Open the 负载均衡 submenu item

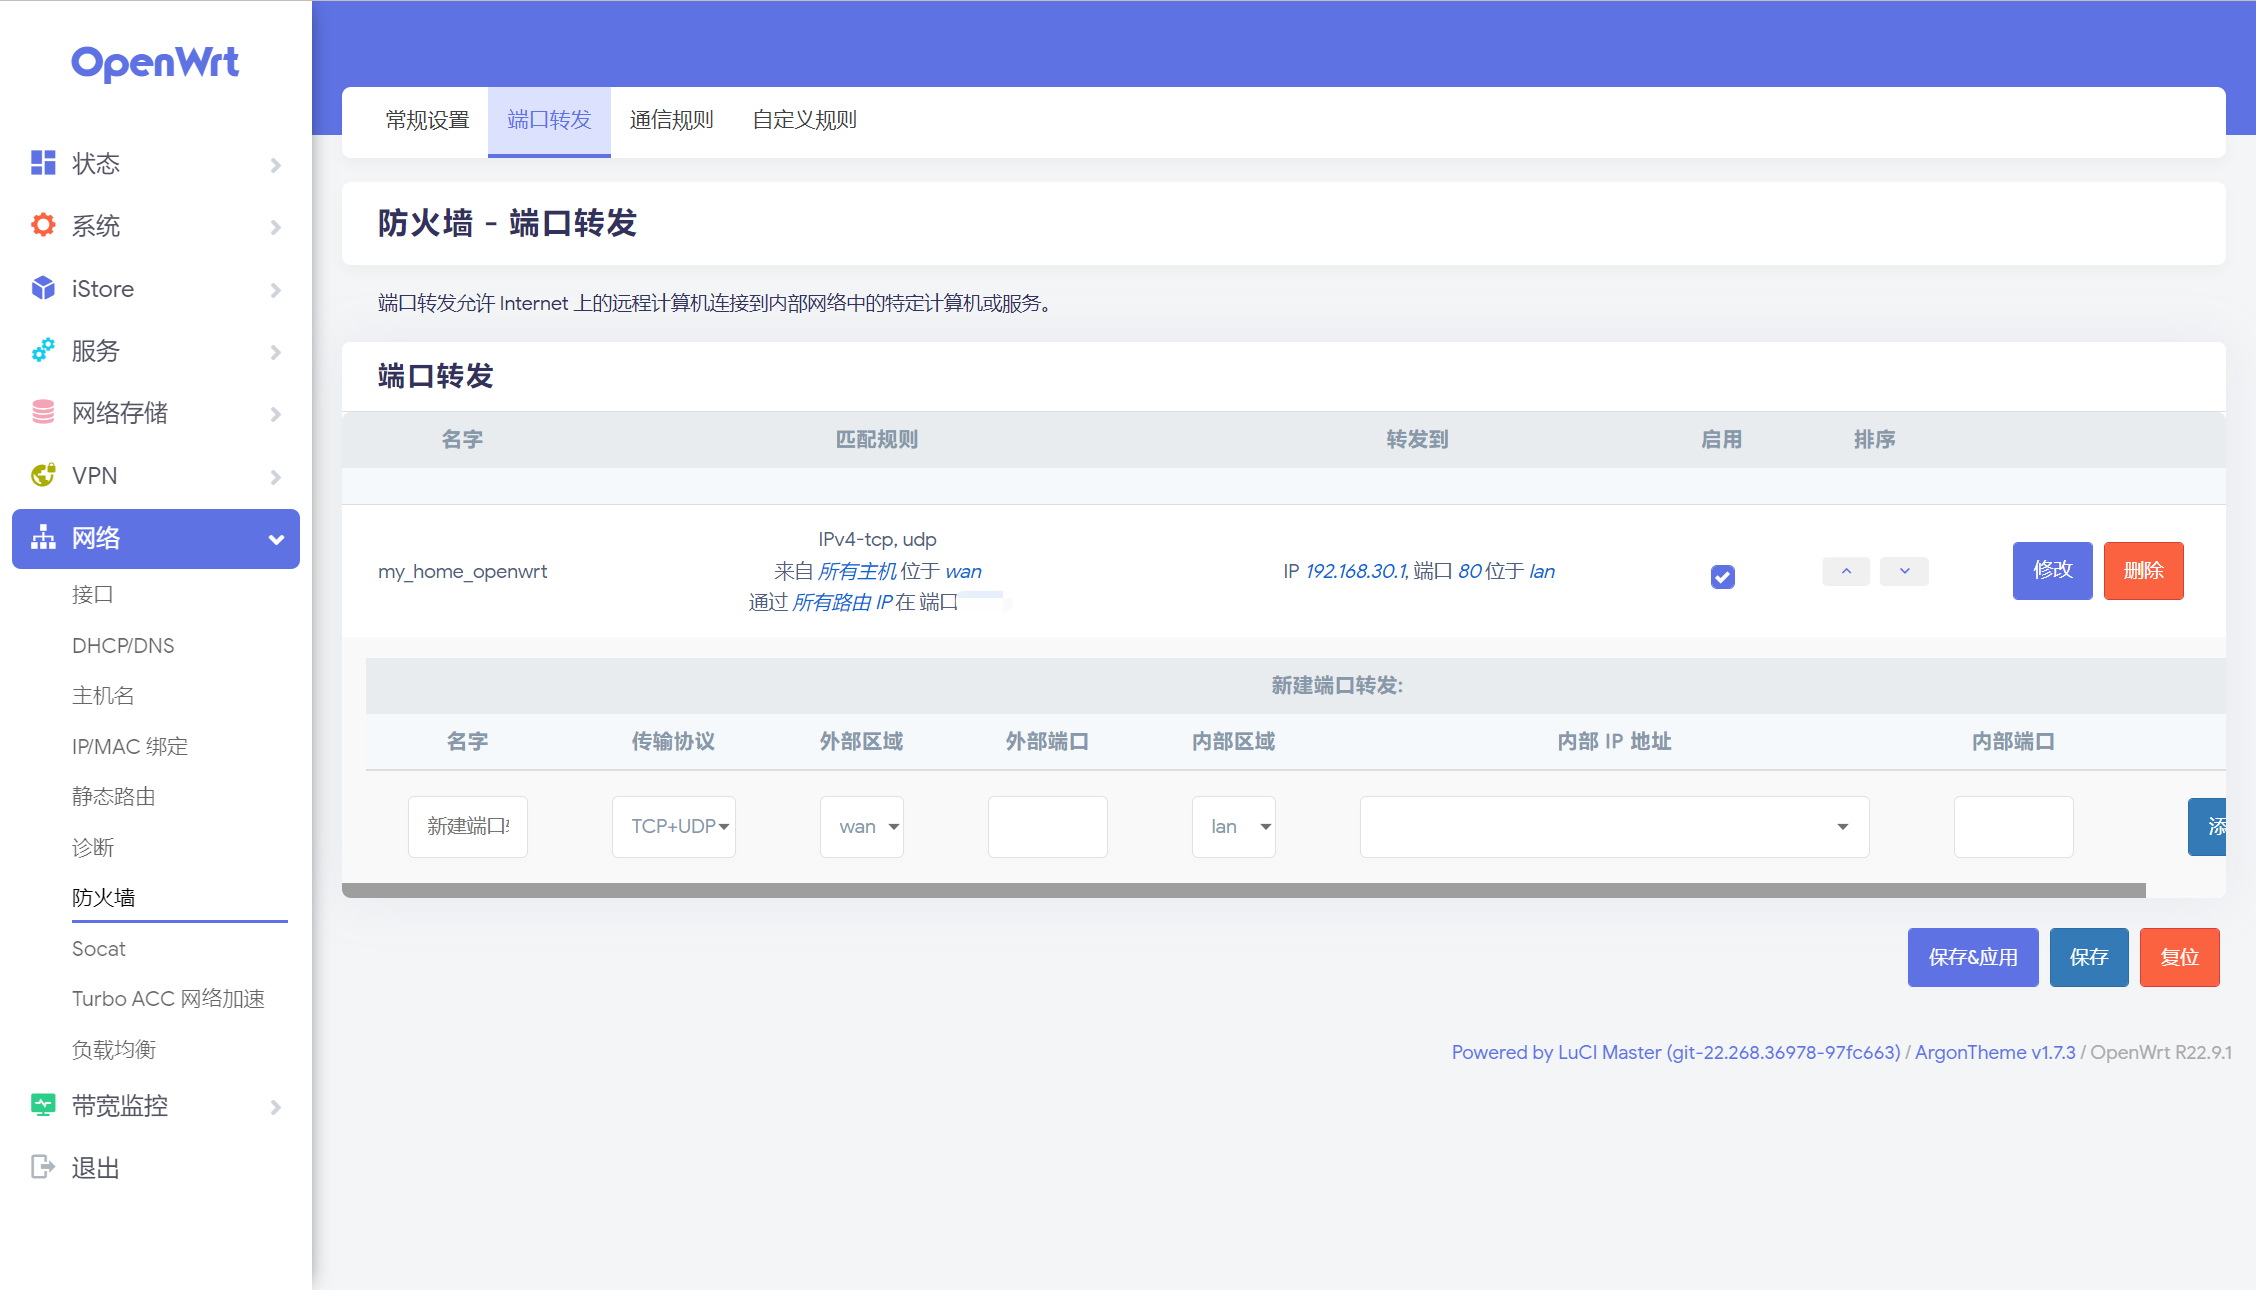(x=114, y=1049)
